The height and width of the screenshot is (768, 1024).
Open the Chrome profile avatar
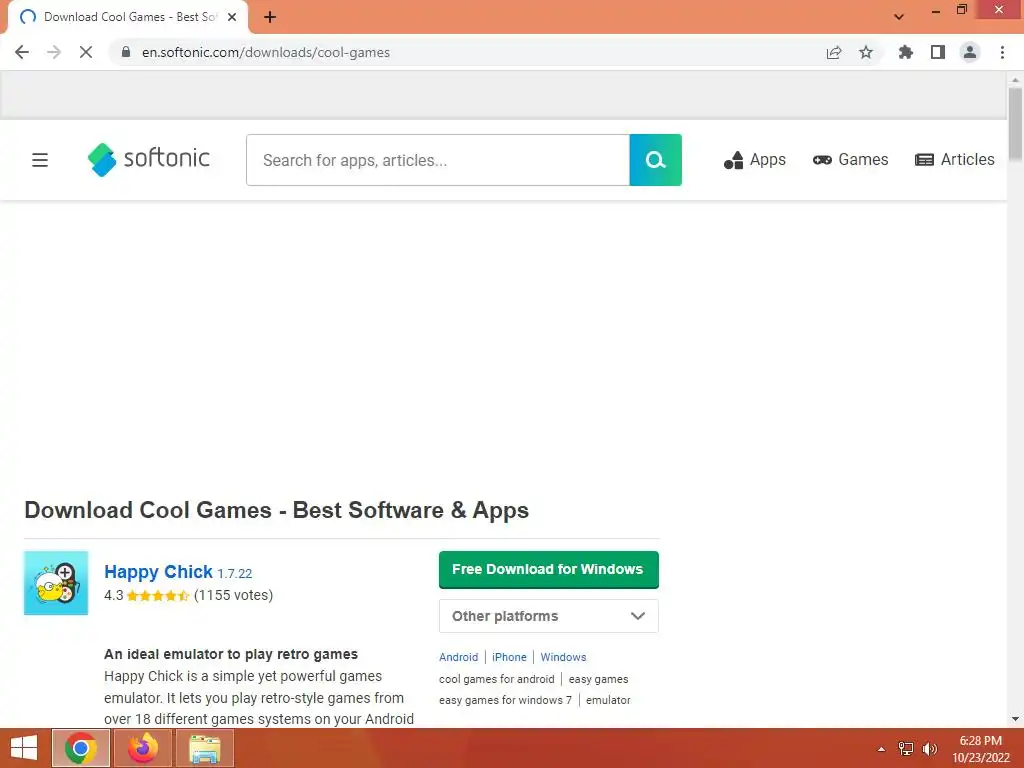pyautogui.click(x=970, y=52)
